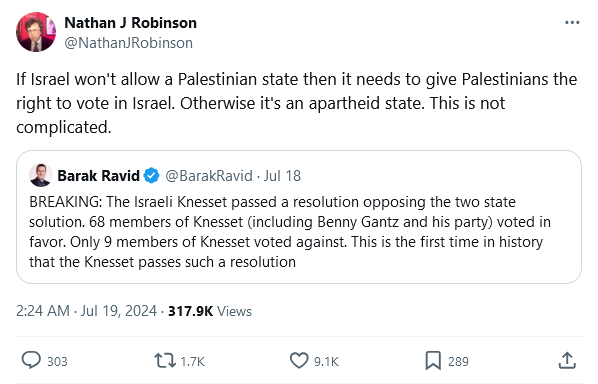Open the share upload icon
This screenshot has height=384, width=598.
[x=567, y=360]
